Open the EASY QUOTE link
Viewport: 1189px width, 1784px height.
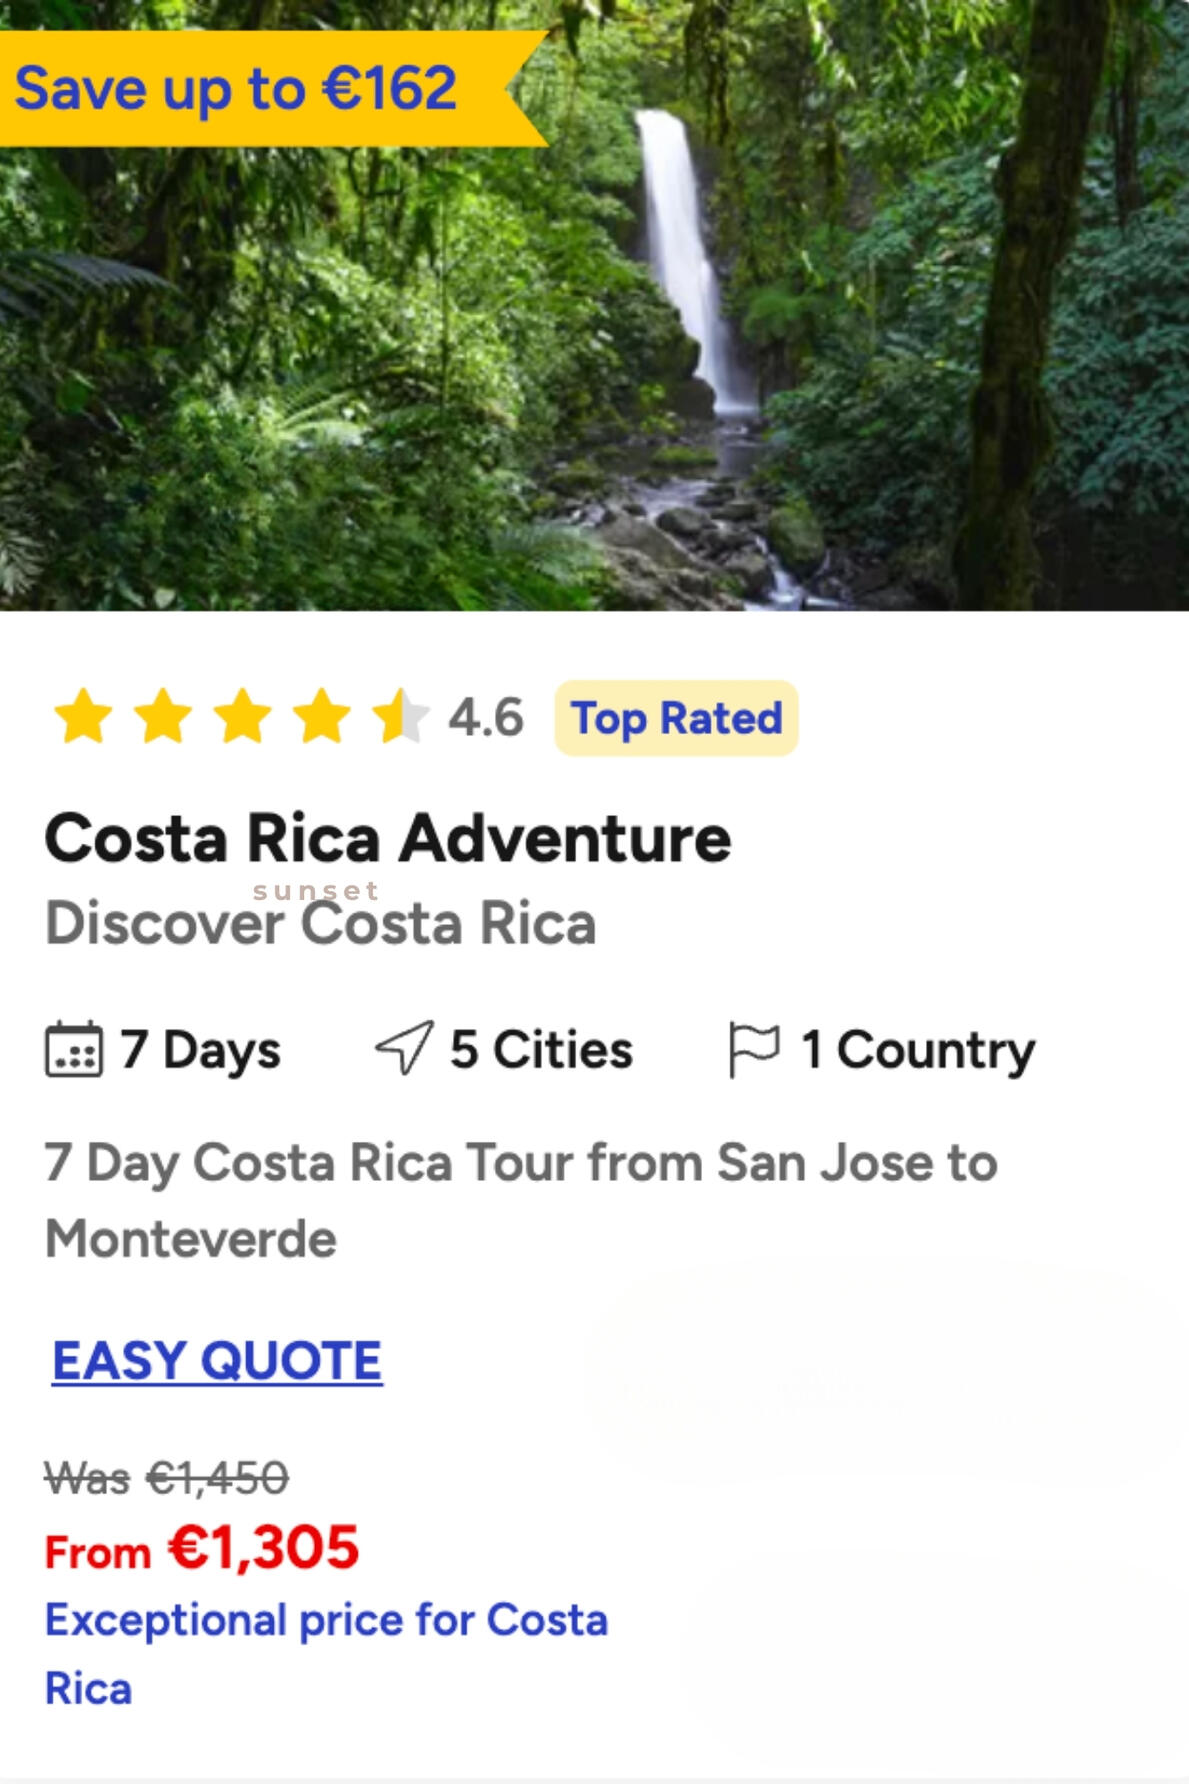click(217, 1361)
